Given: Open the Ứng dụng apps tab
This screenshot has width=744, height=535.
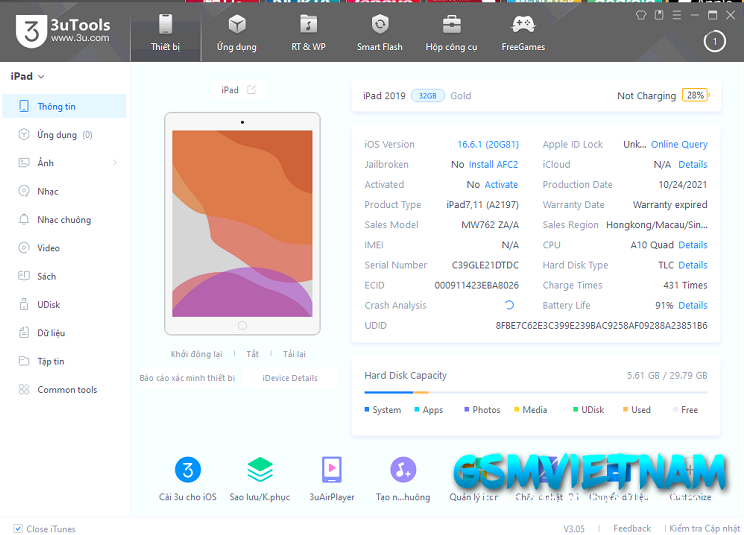Looking at the screenshot, I should point(237,32).
